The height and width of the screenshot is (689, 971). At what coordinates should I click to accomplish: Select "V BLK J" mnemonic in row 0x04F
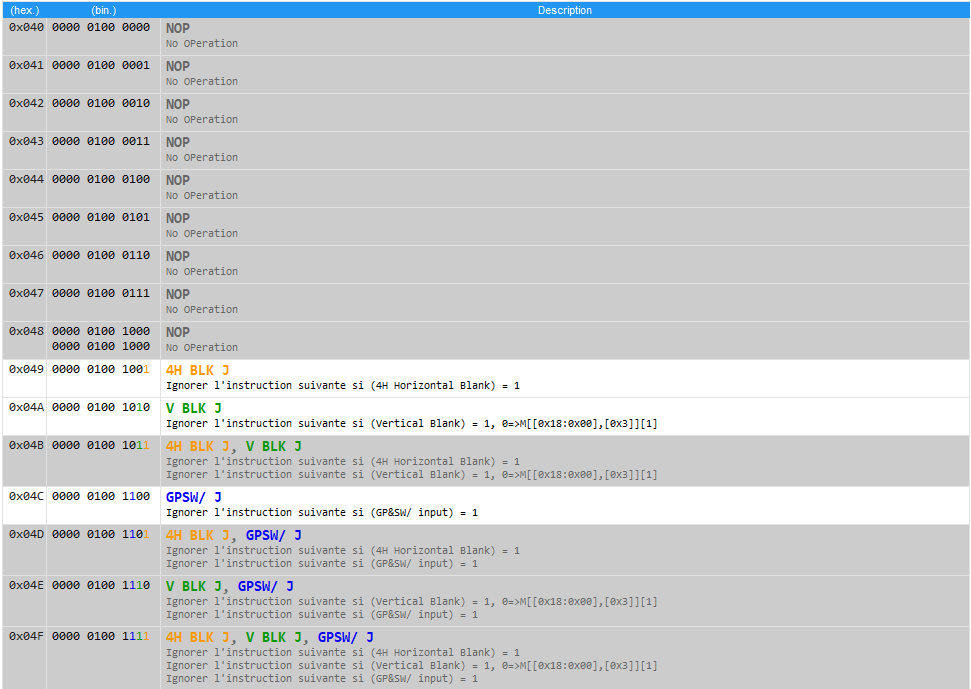274,638
